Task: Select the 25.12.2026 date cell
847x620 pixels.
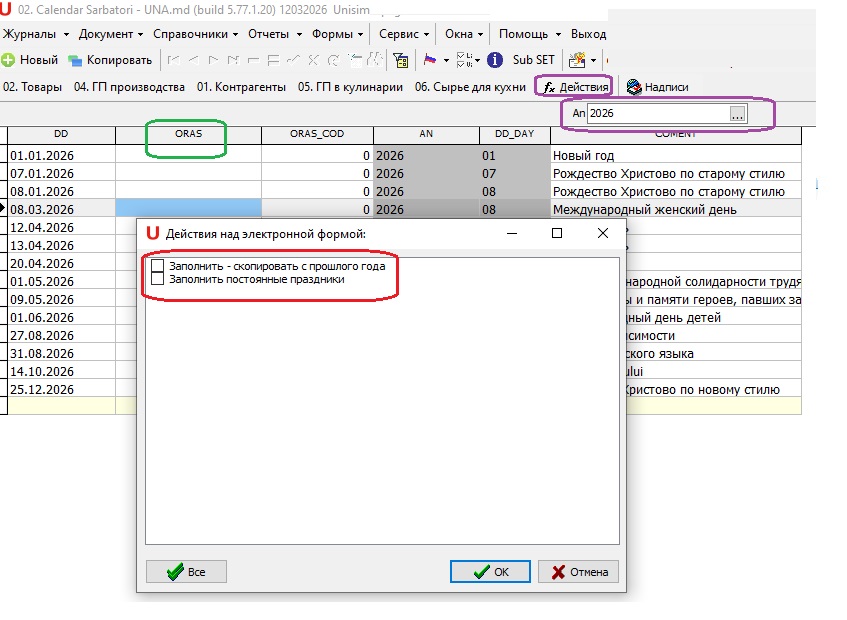Action: [x=62, y=389]
